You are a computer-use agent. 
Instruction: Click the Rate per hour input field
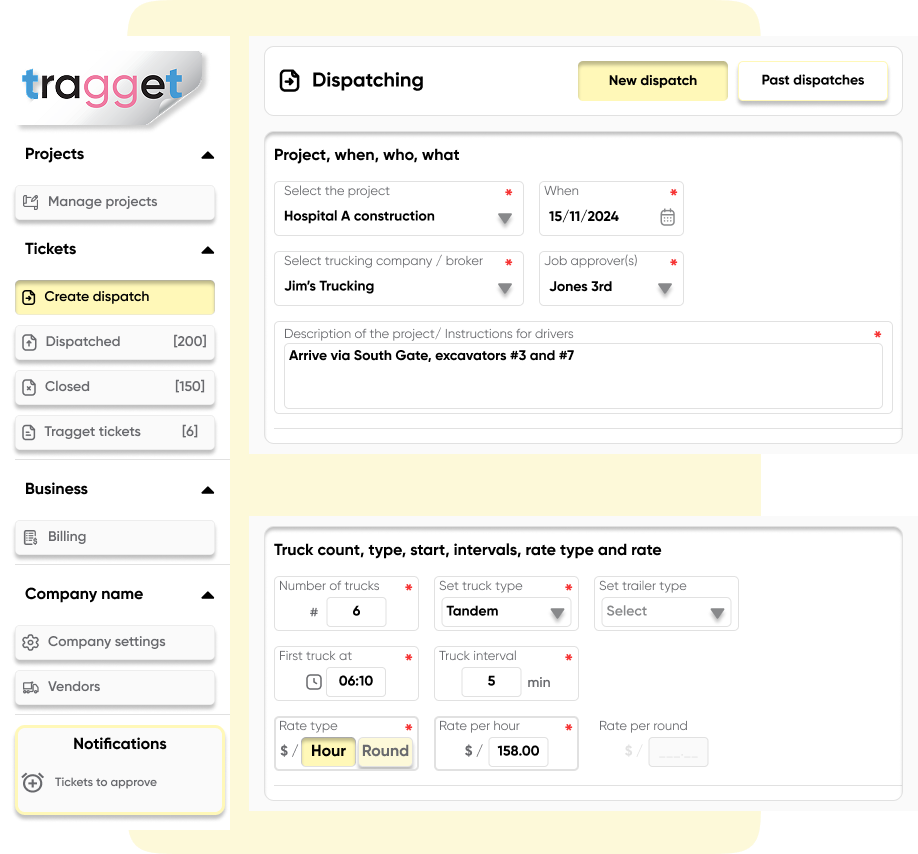518,751
